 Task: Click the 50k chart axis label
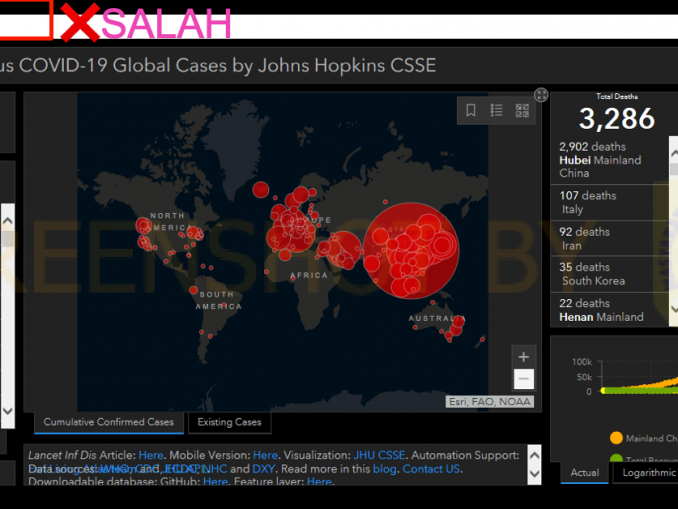[x=584, y=377]
